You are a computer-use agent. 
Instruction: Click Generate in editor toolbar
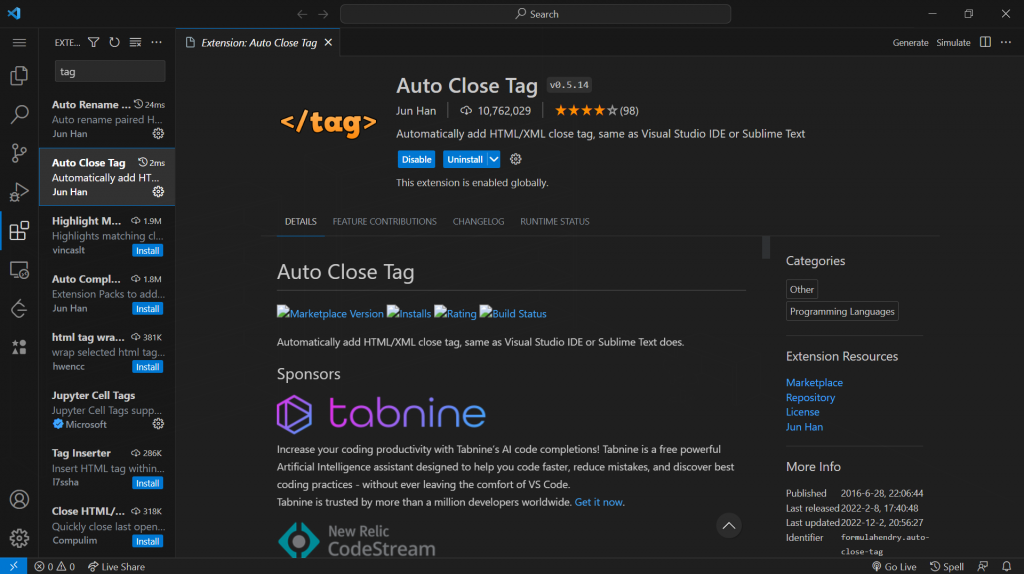point(910,42)
